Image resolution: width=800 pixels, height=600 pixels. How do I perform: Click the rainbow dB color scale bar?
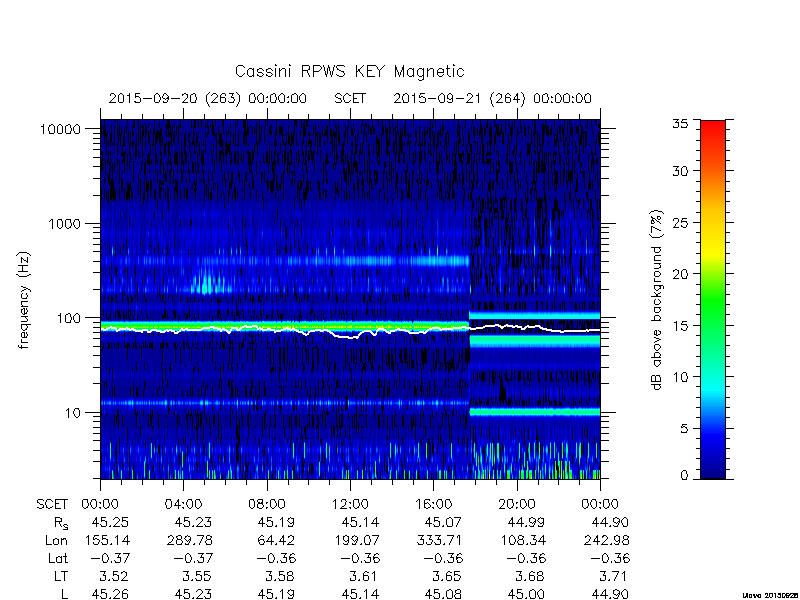point(713,299)
